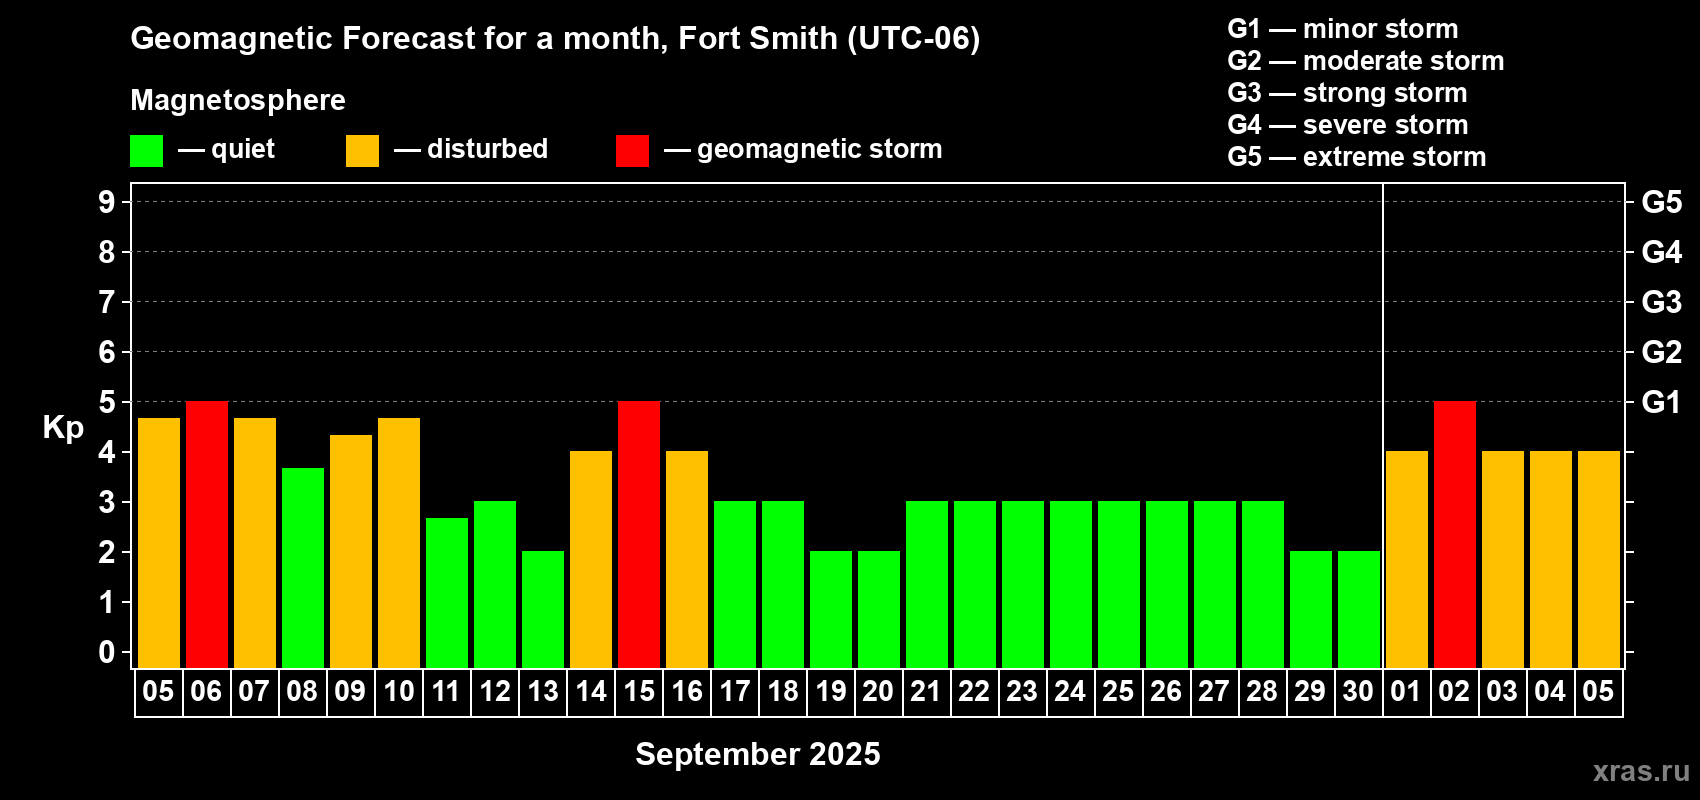Viewport: 1700px width, 800px height.
Task: Click the 'G1' right axis label
Action: 1662,402
